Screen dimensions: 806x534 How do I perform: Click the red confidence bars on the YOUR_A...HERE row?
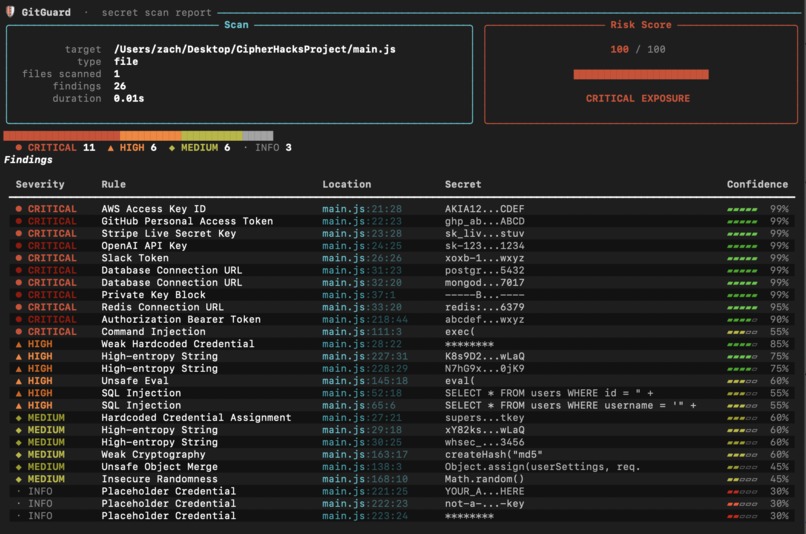click(742, 492)
